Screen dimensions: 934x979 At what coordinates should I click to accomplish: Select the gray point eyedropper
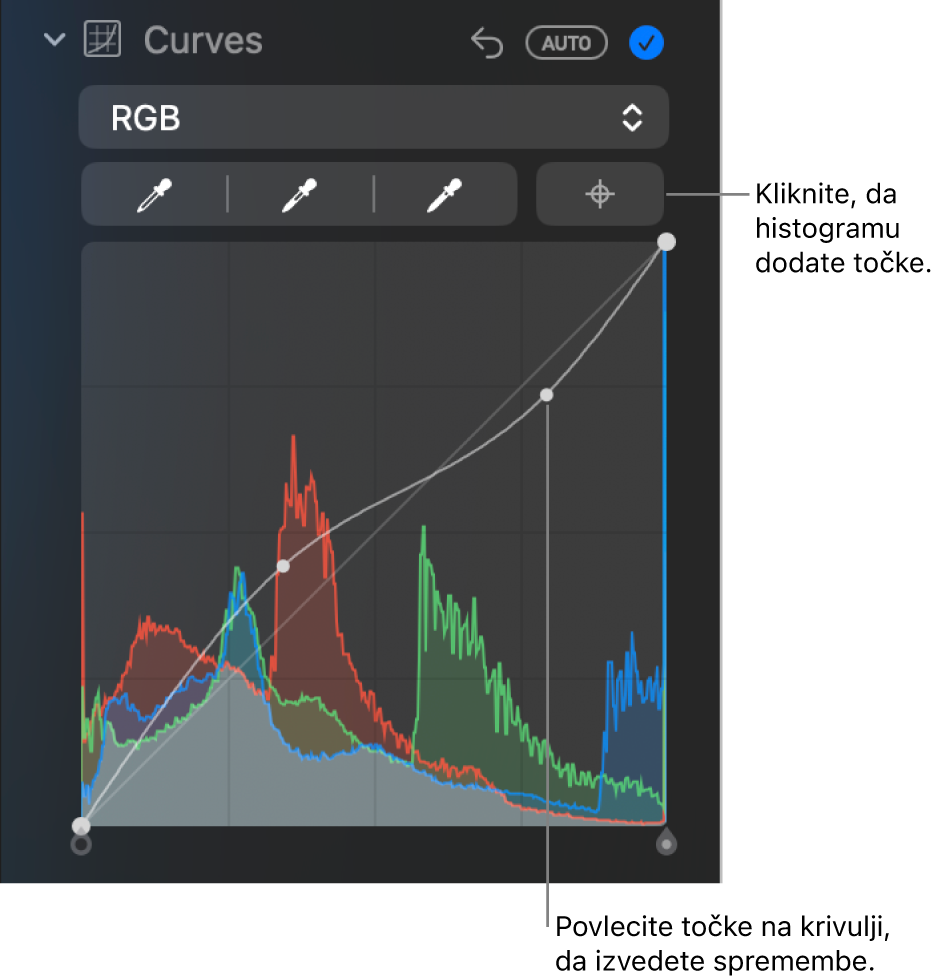click(x=300, y=195)
